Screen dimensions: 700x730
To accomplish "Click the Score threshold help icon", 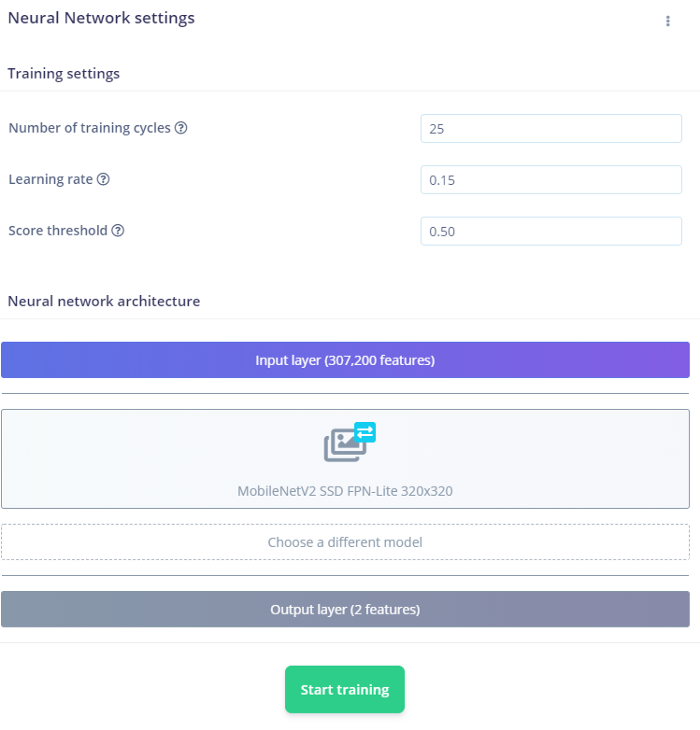I will (x=118, y=231).
